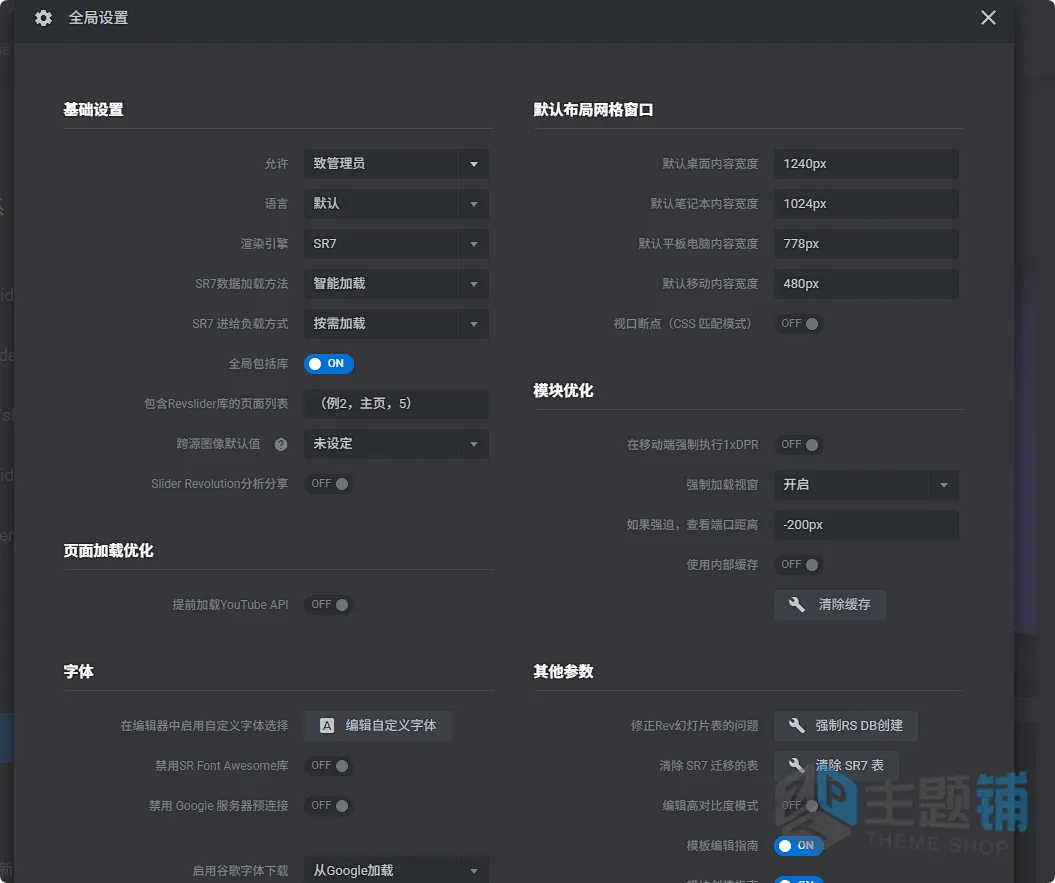Toggle 编辑高对比度模式 switch
1055x883 pixels.
[799, 806]
